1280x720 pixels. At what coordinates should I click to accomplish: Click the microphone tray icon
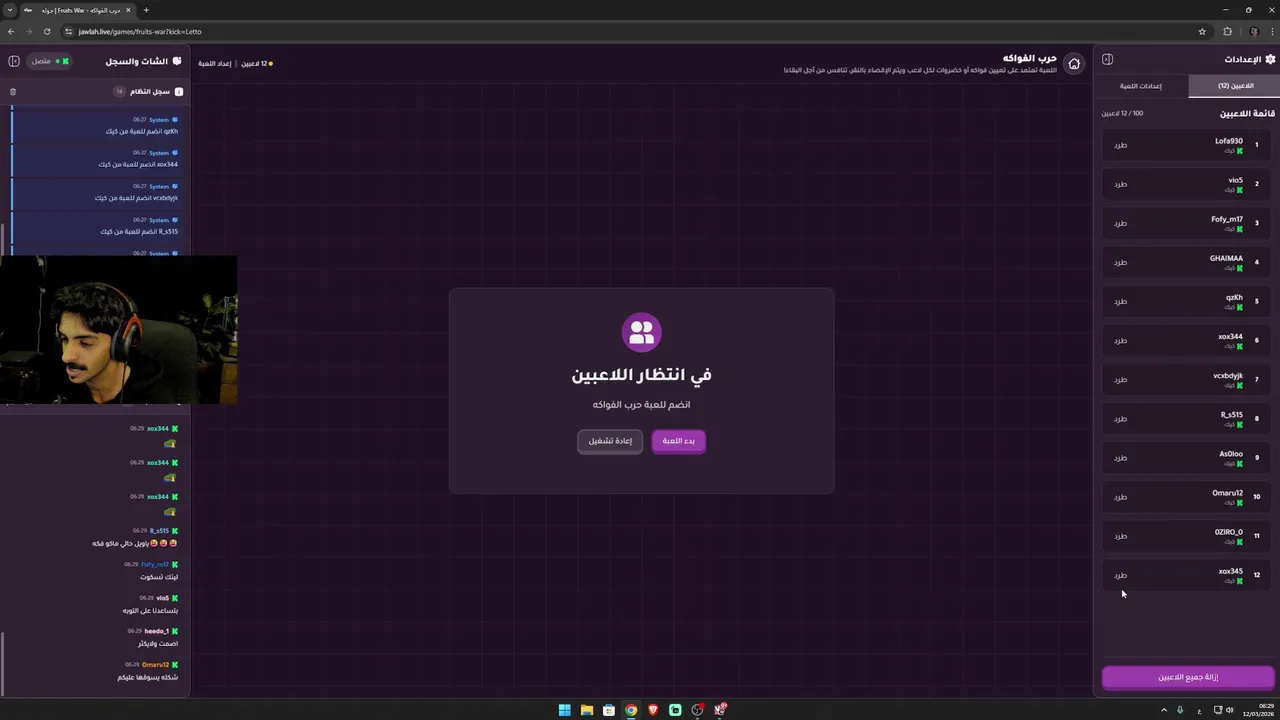[1180, 710]
